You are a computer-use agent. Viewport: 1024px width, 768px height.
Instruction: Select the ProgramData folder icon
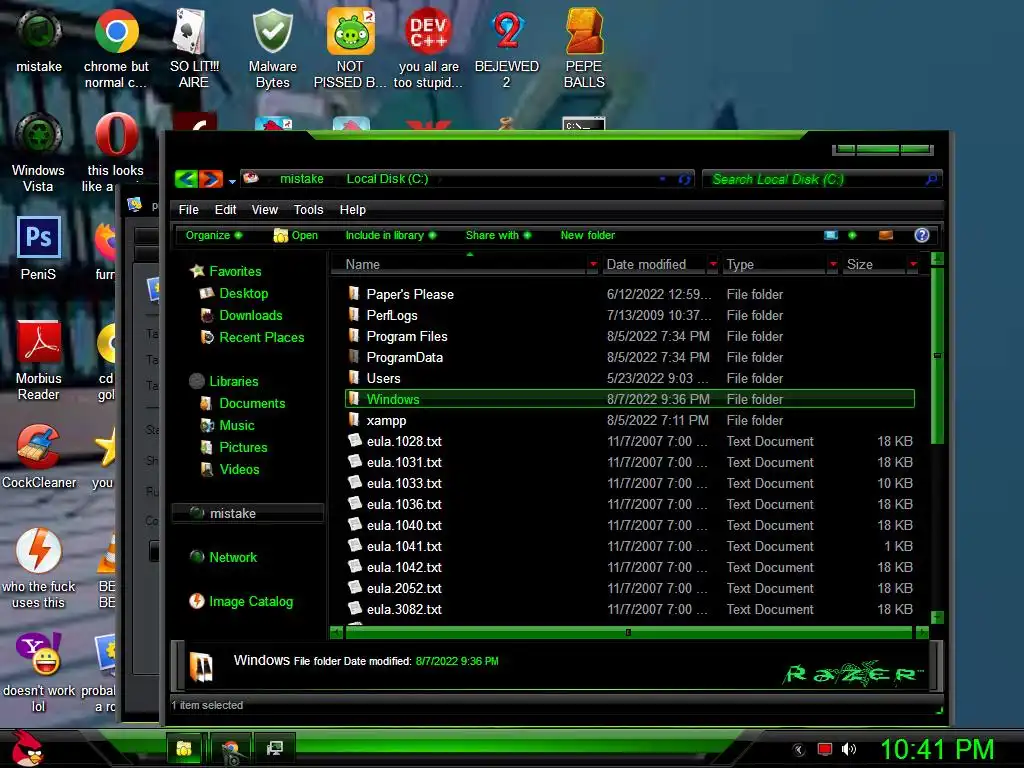(x=354, y=357)
